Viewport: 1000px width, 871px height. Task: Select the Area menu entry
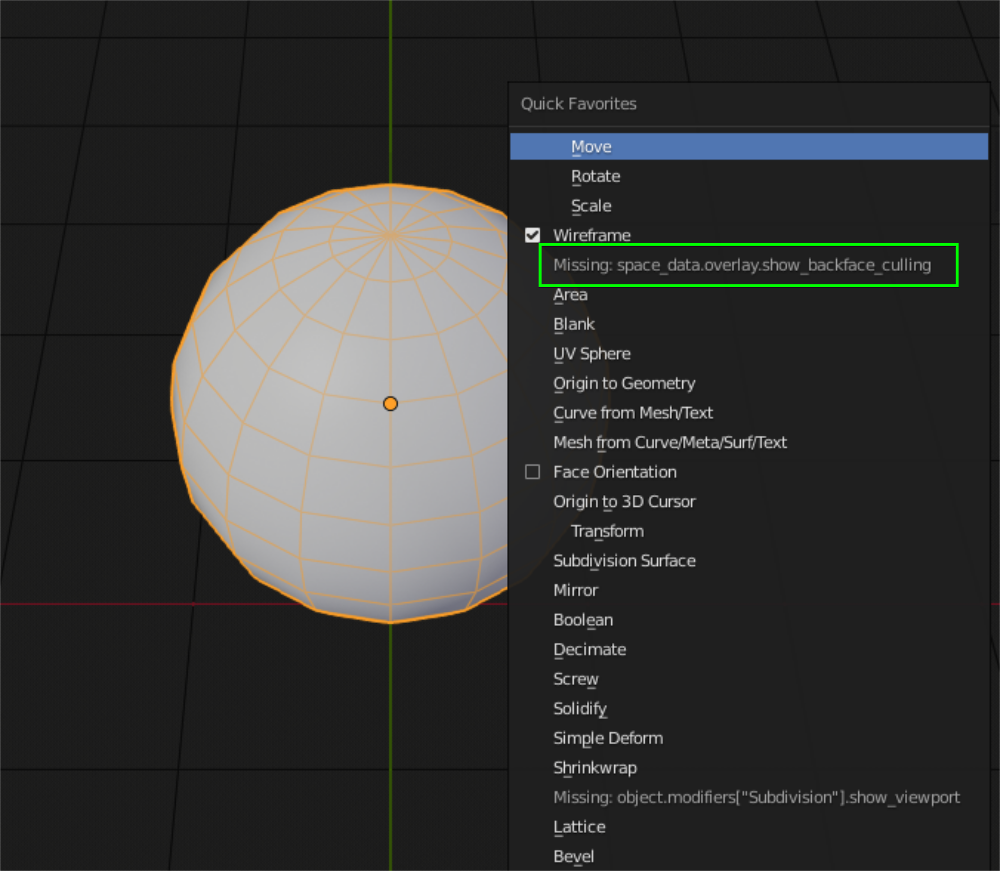click(x=749, y=295)
